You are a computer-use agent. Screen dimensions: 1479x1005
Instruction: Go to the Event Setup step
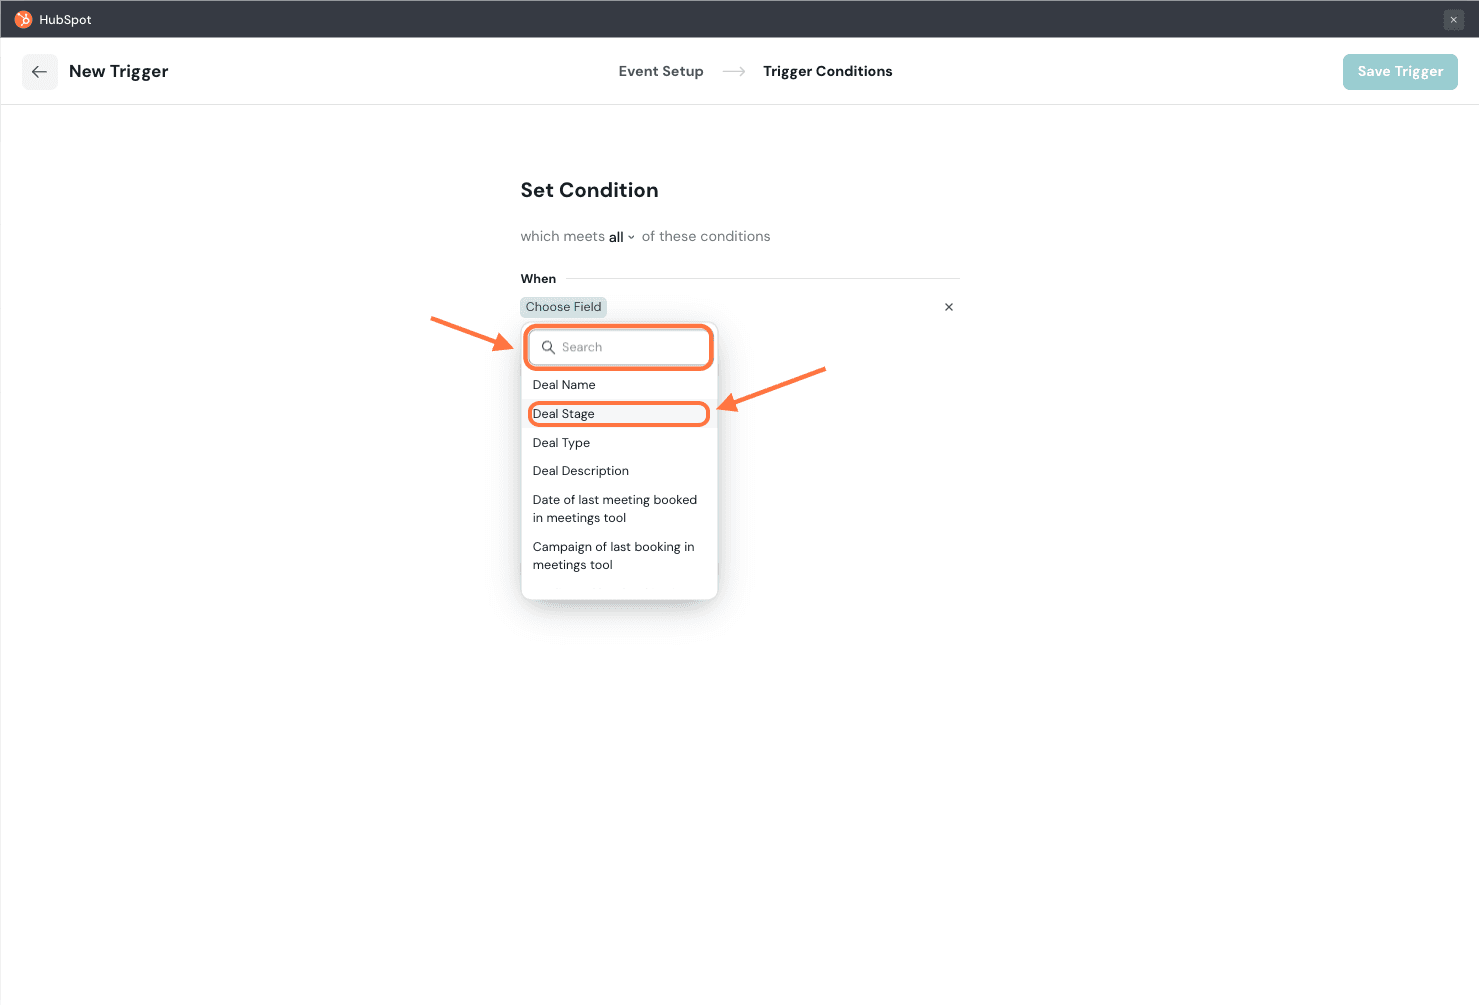[x=660, y=72]
